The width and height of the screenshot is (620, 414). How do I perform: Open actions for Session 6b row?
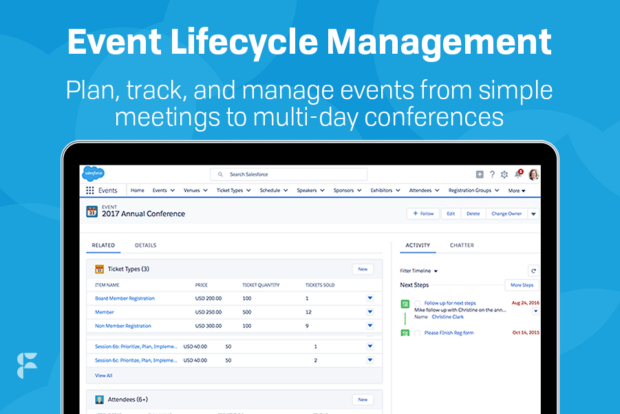(x=370, y=346)
